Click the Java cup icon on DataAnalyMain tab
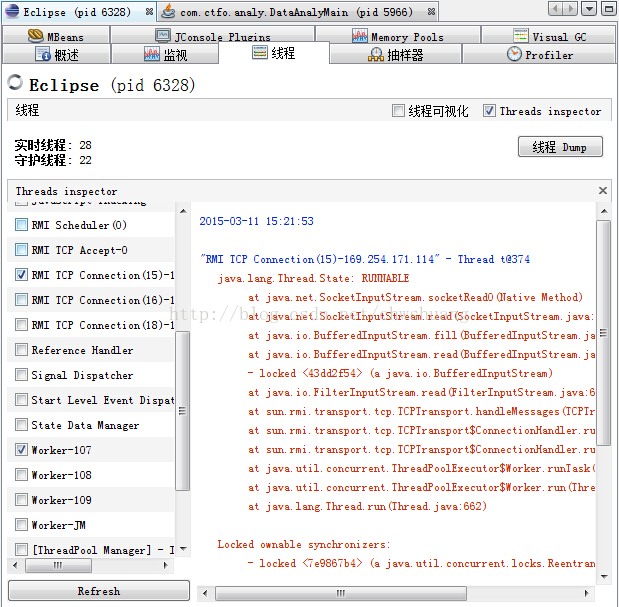619x607 pixels. coord(169,11)
